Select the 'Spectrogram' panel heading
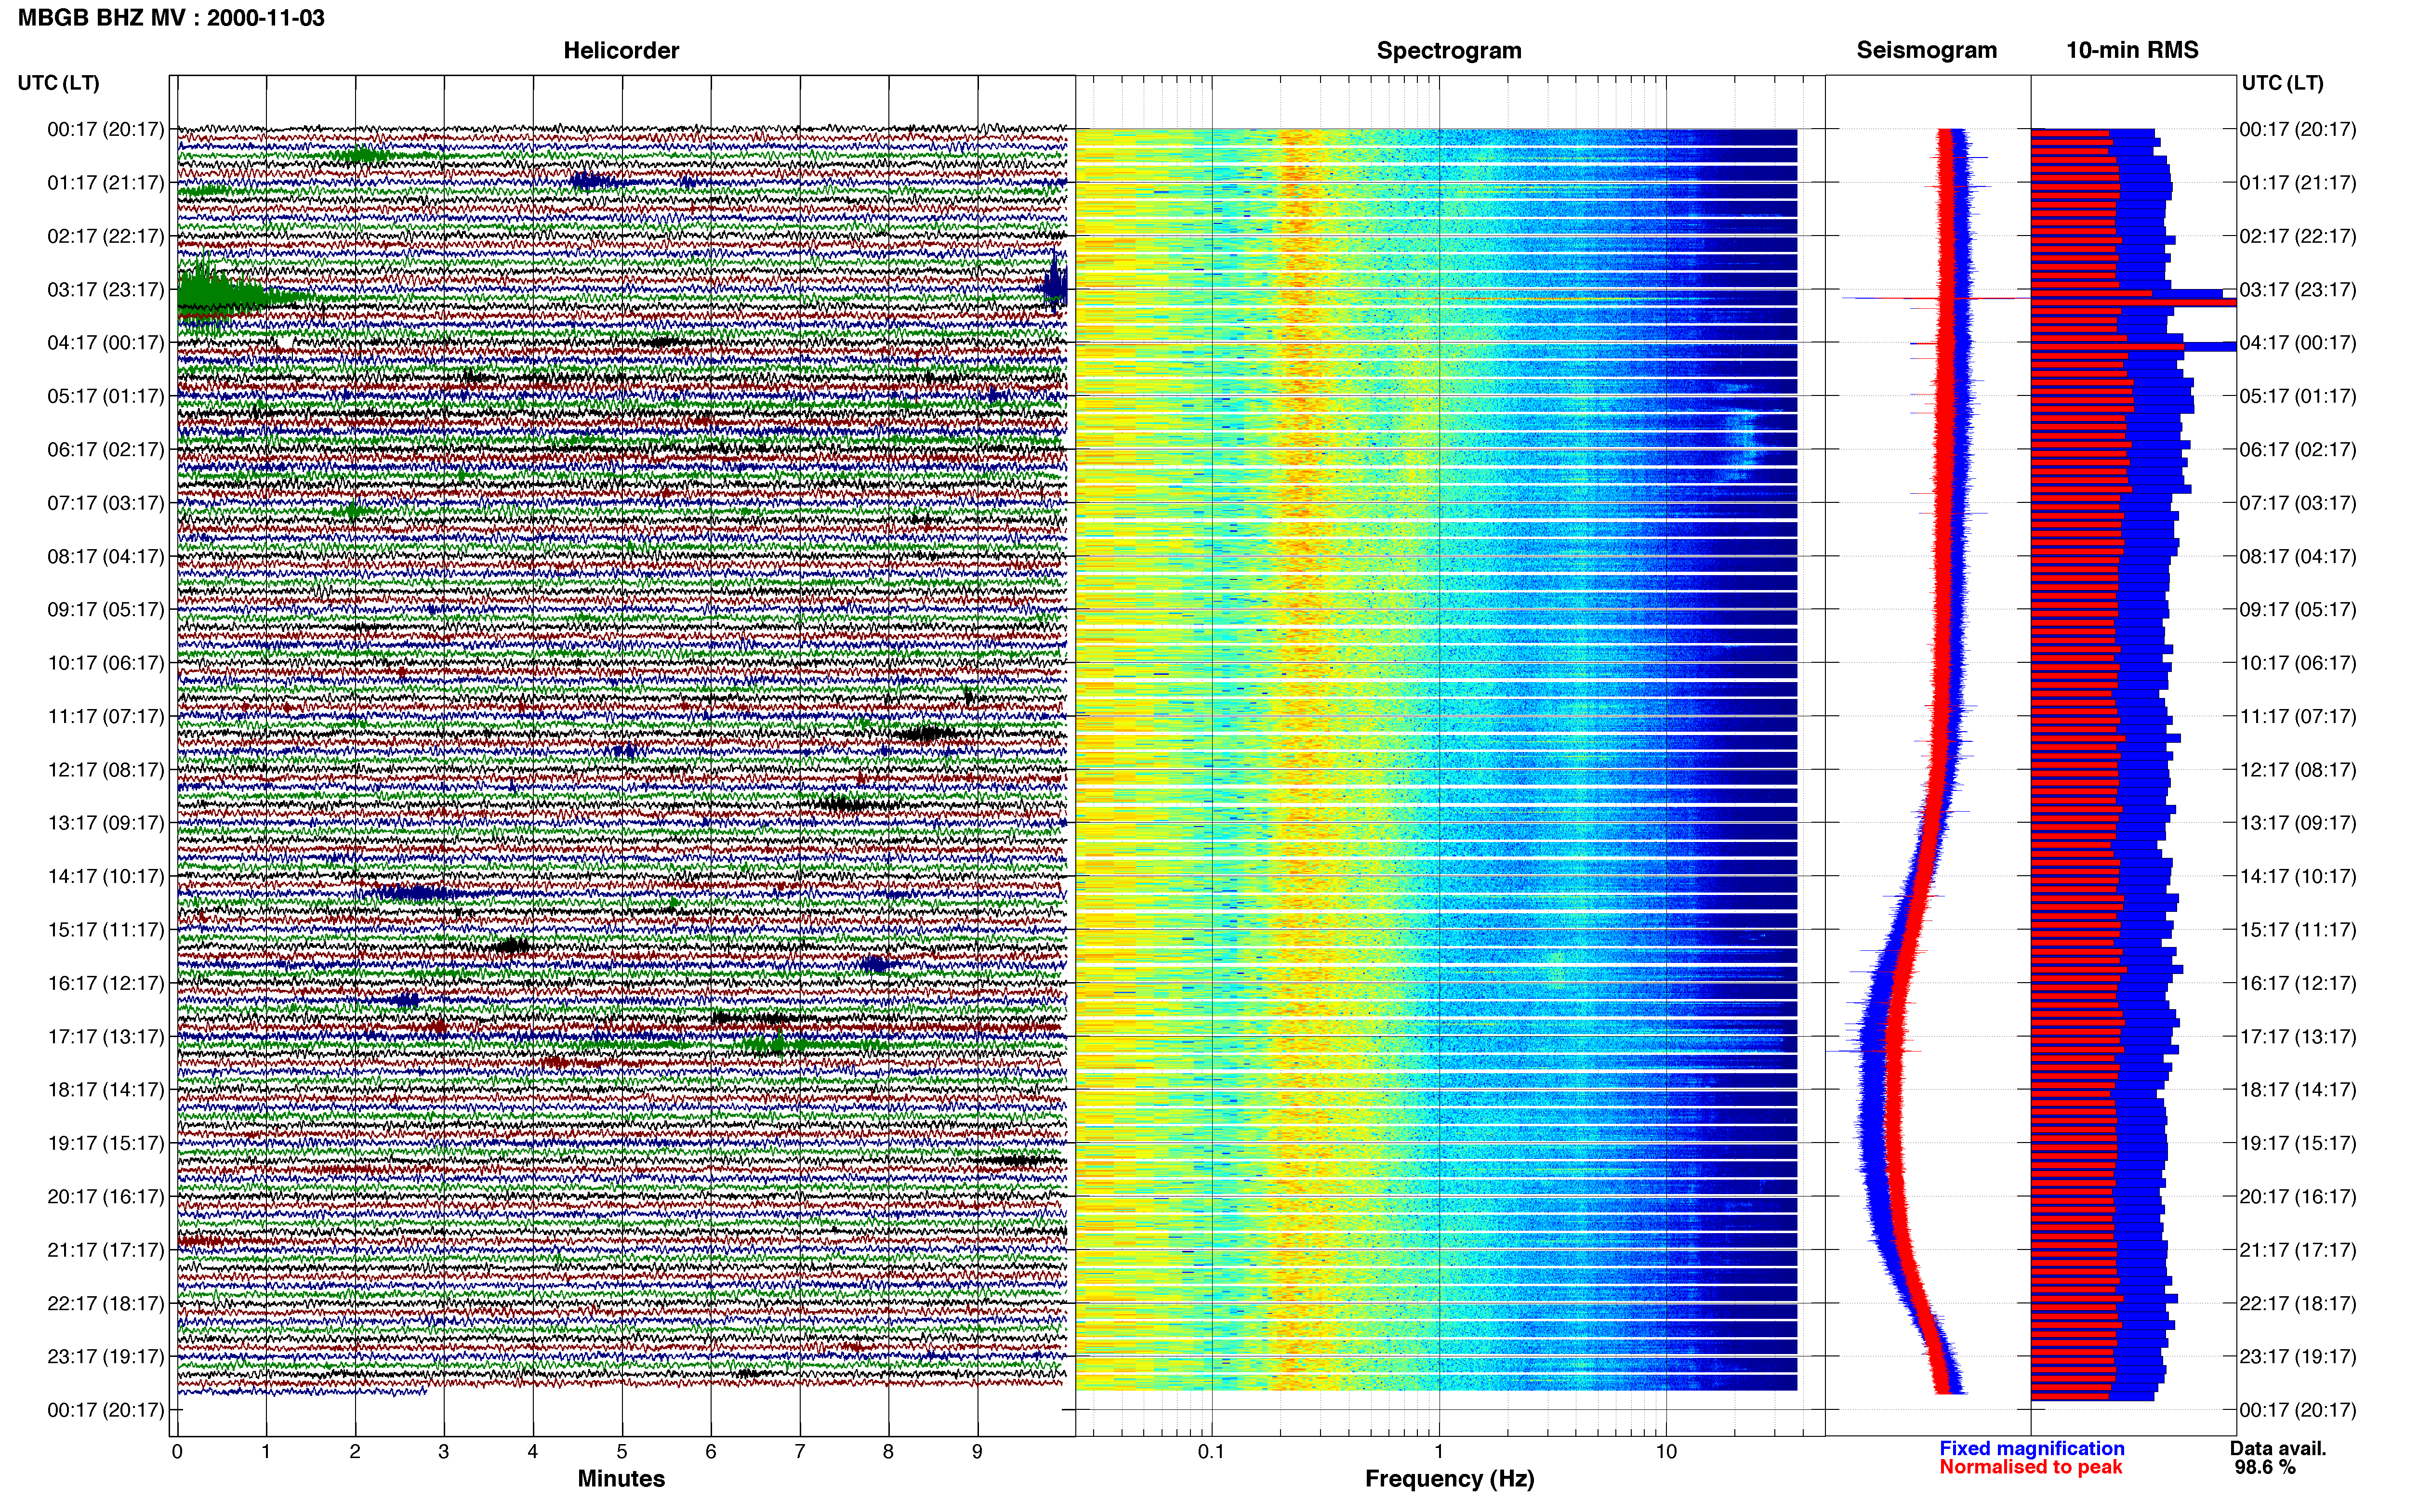 click(x=1449, y=50)
